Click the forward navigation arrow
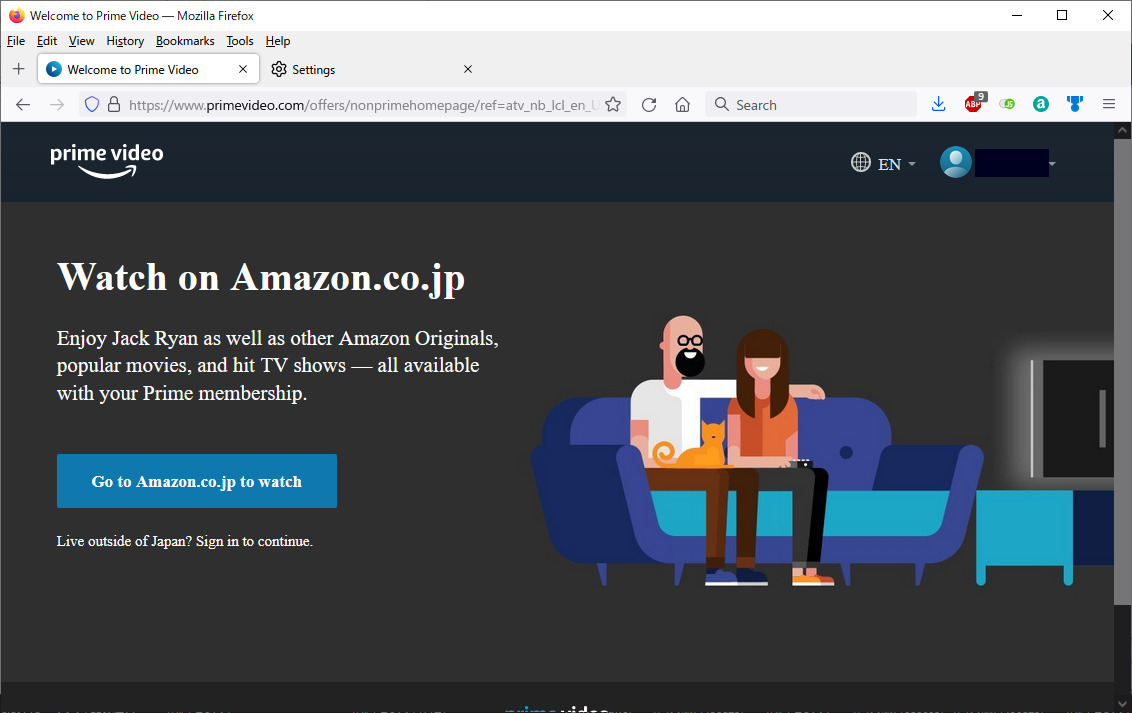 (x=57, y=105)
